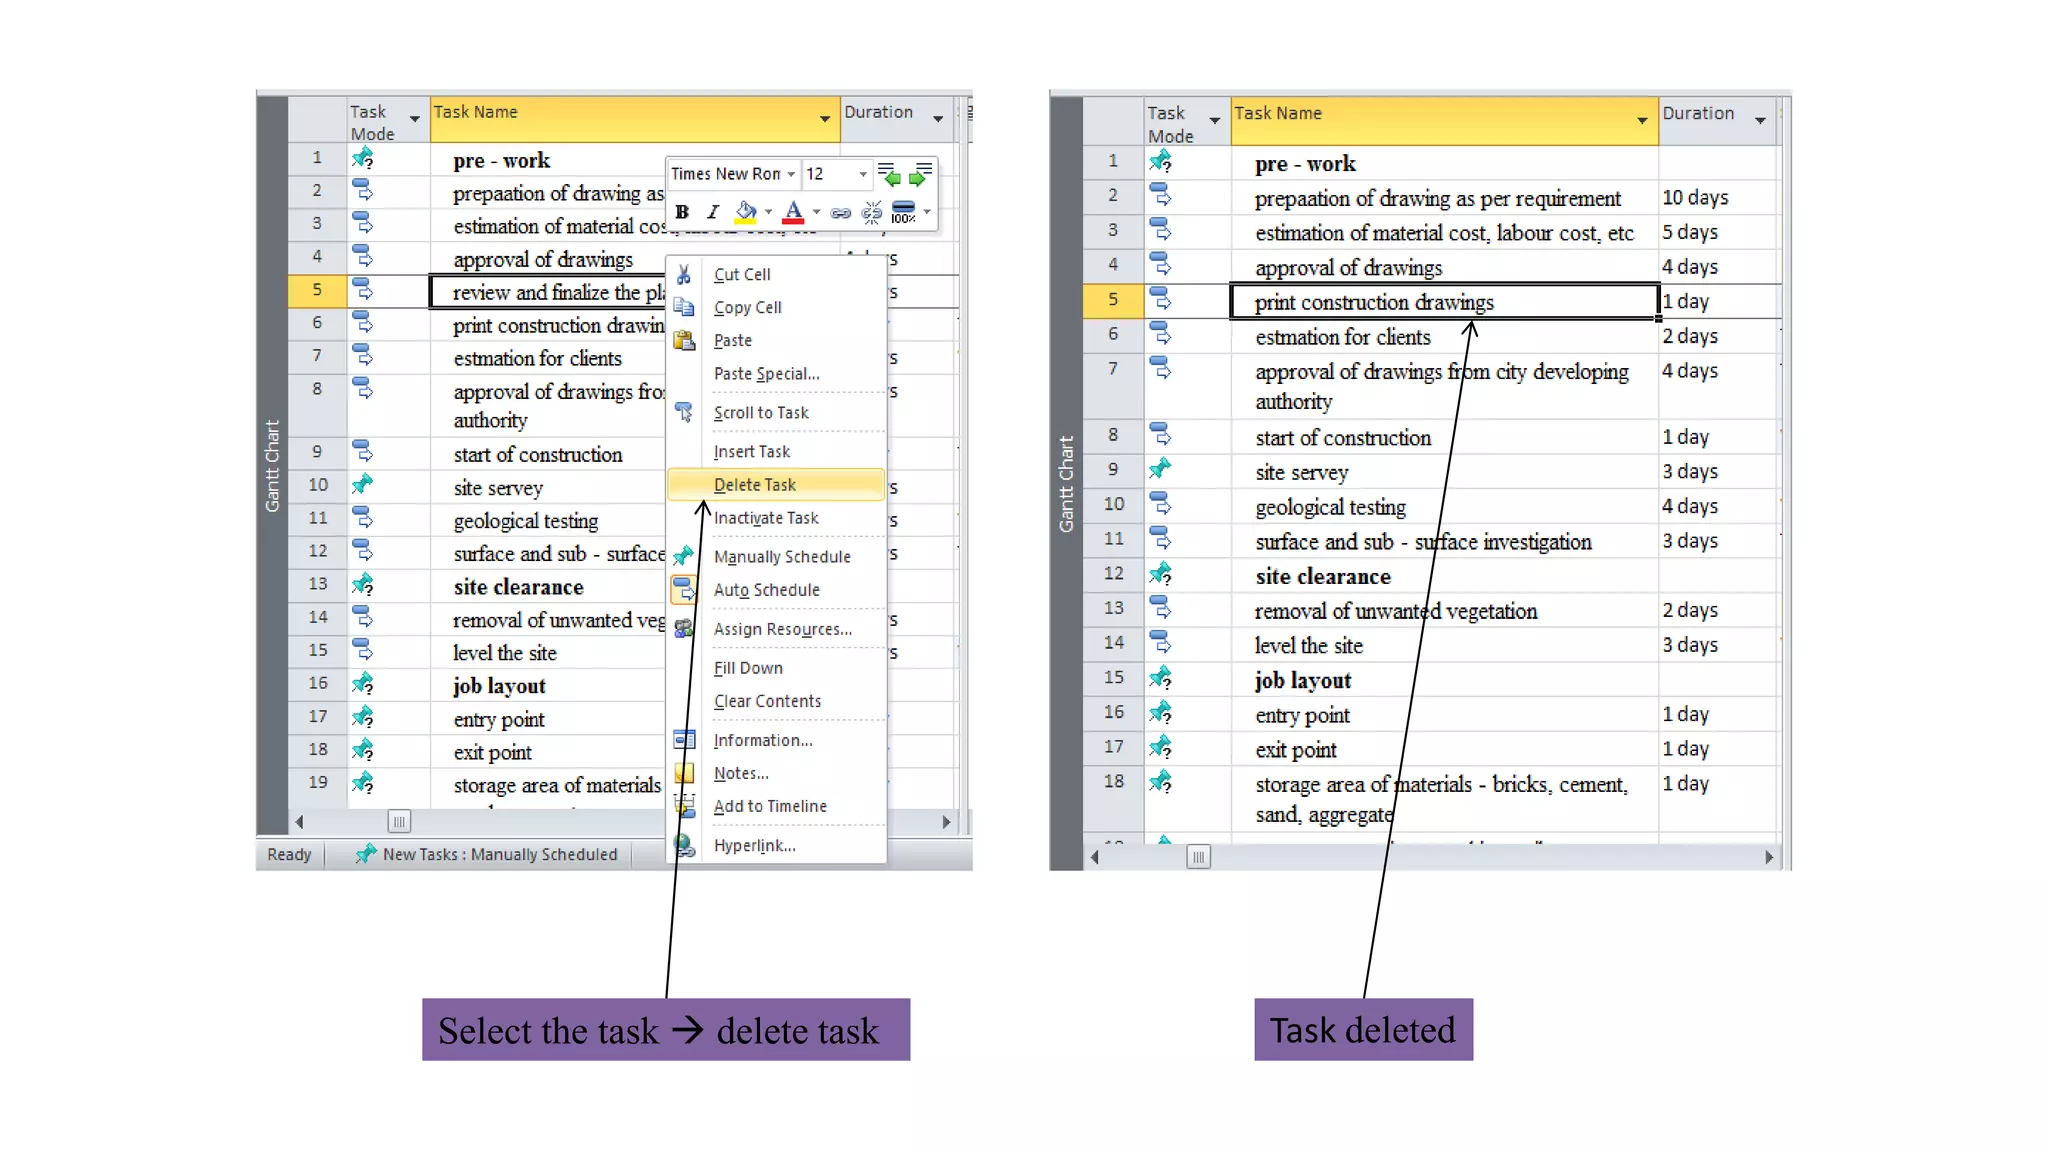Click right pane scroll-right arrow

click(x=1768, y=857)
